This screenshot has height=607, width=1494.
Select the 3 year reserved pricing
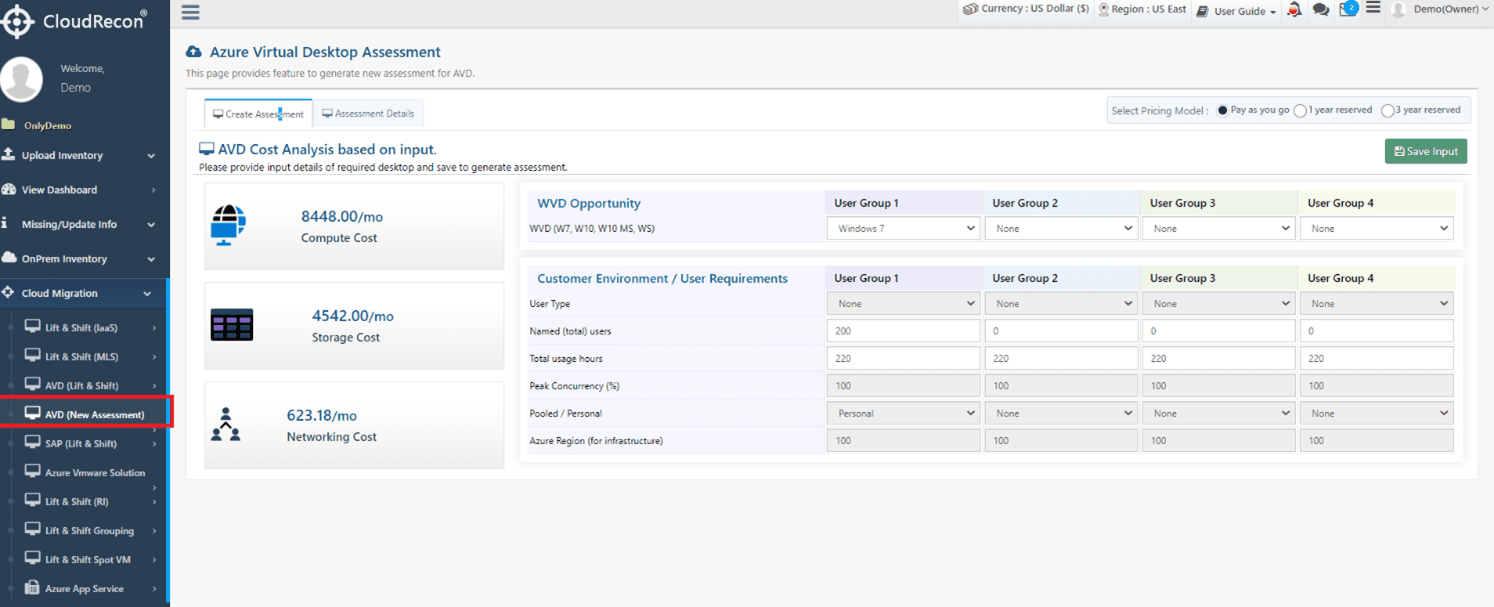(1387, 111)
